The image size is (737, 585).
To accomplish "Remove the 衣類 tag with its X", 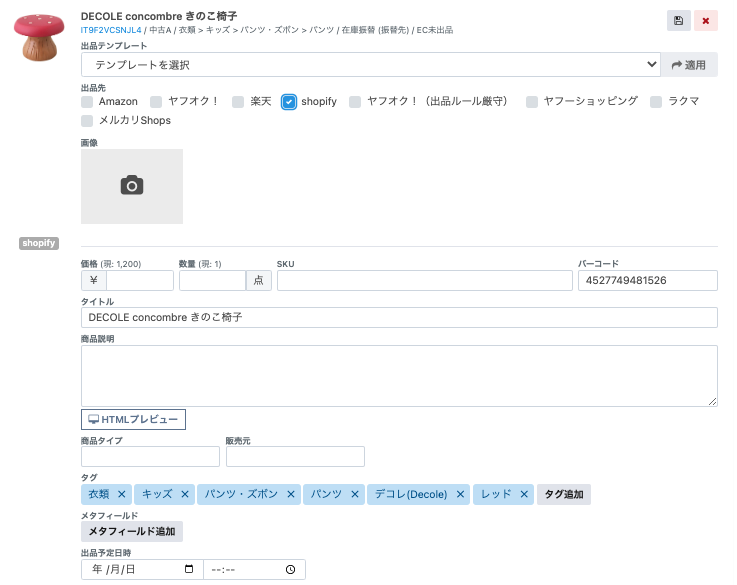I will point(121,494).
